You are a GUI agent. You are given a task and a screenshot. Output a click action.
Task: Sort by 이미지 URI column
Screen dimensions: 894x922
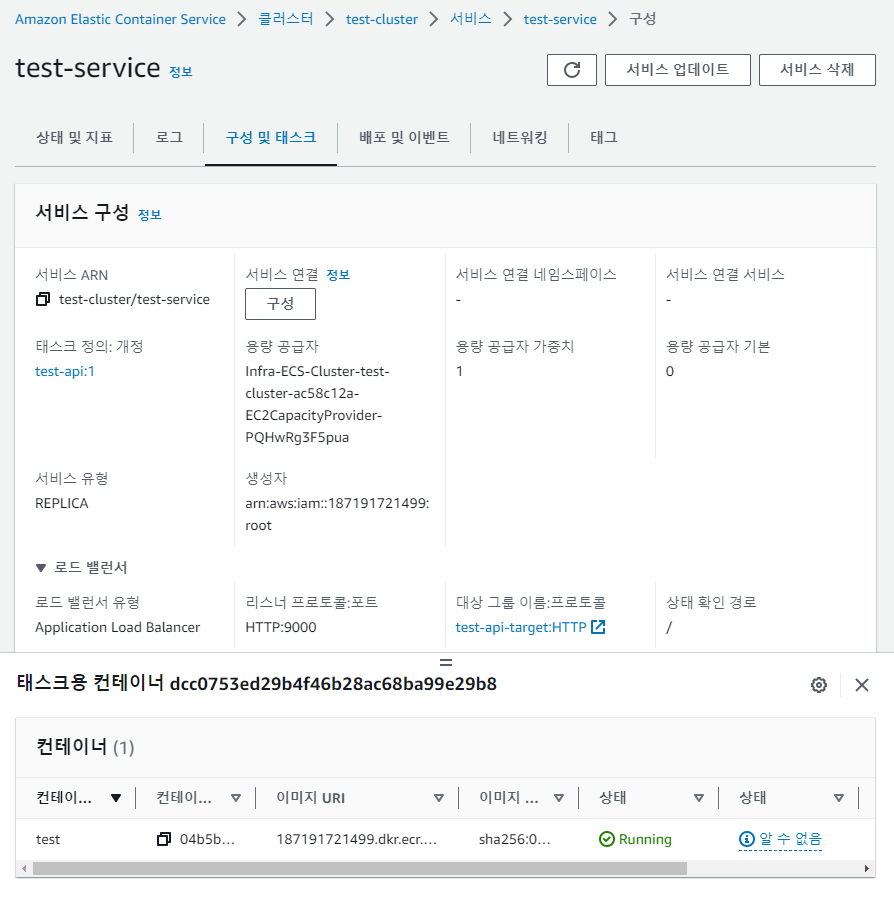tap(439, 798)
